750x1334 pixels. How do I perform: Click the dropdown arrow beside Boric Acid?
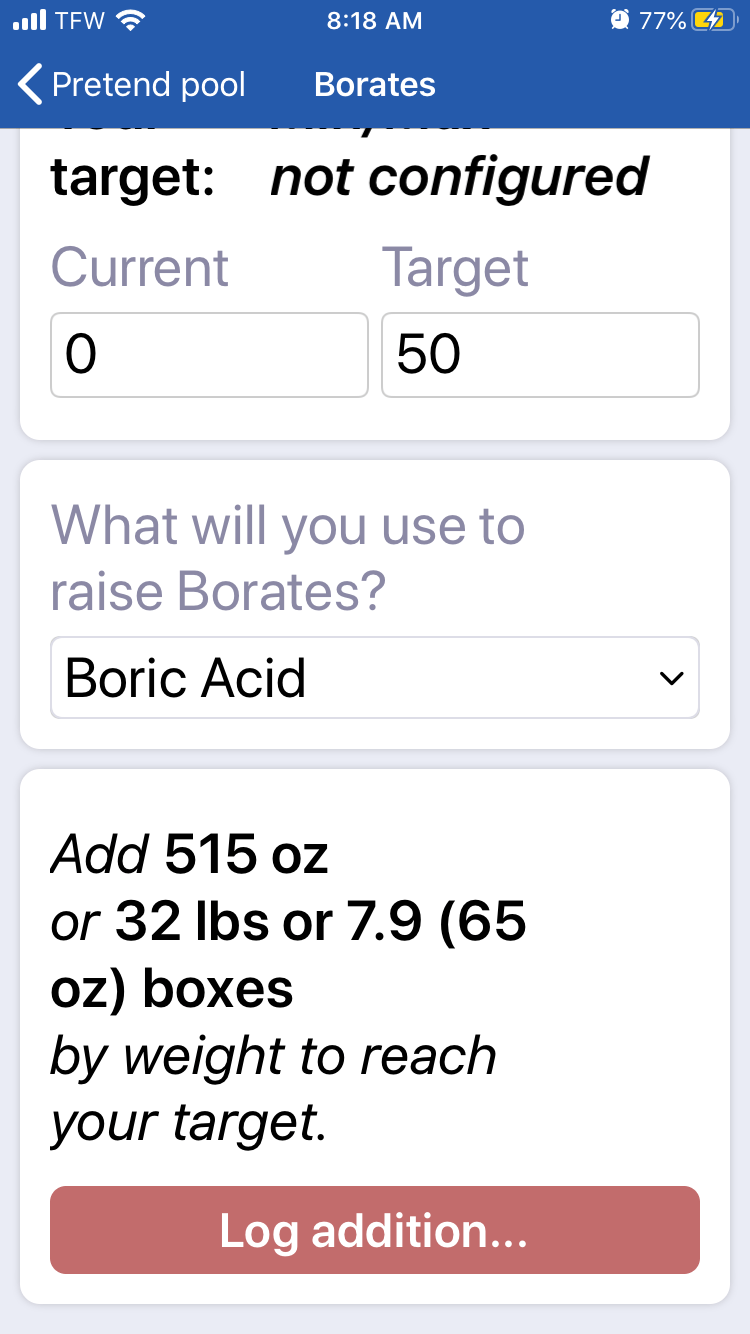671,678
